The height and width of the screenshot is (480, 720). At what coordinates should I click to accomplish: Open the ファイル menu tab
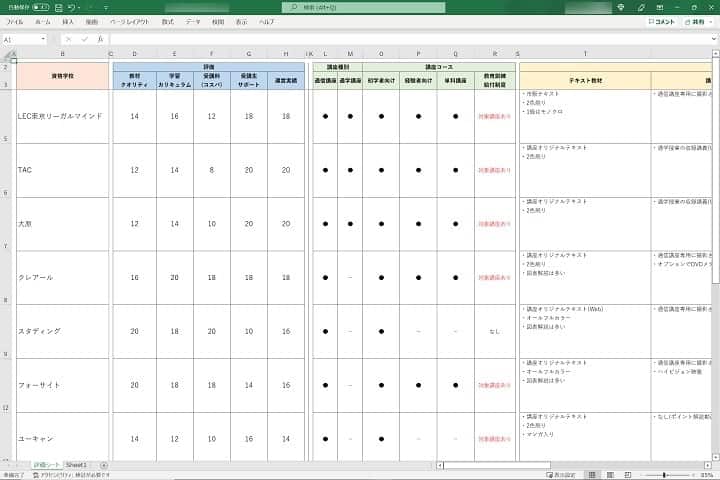(x=15, y=22)
